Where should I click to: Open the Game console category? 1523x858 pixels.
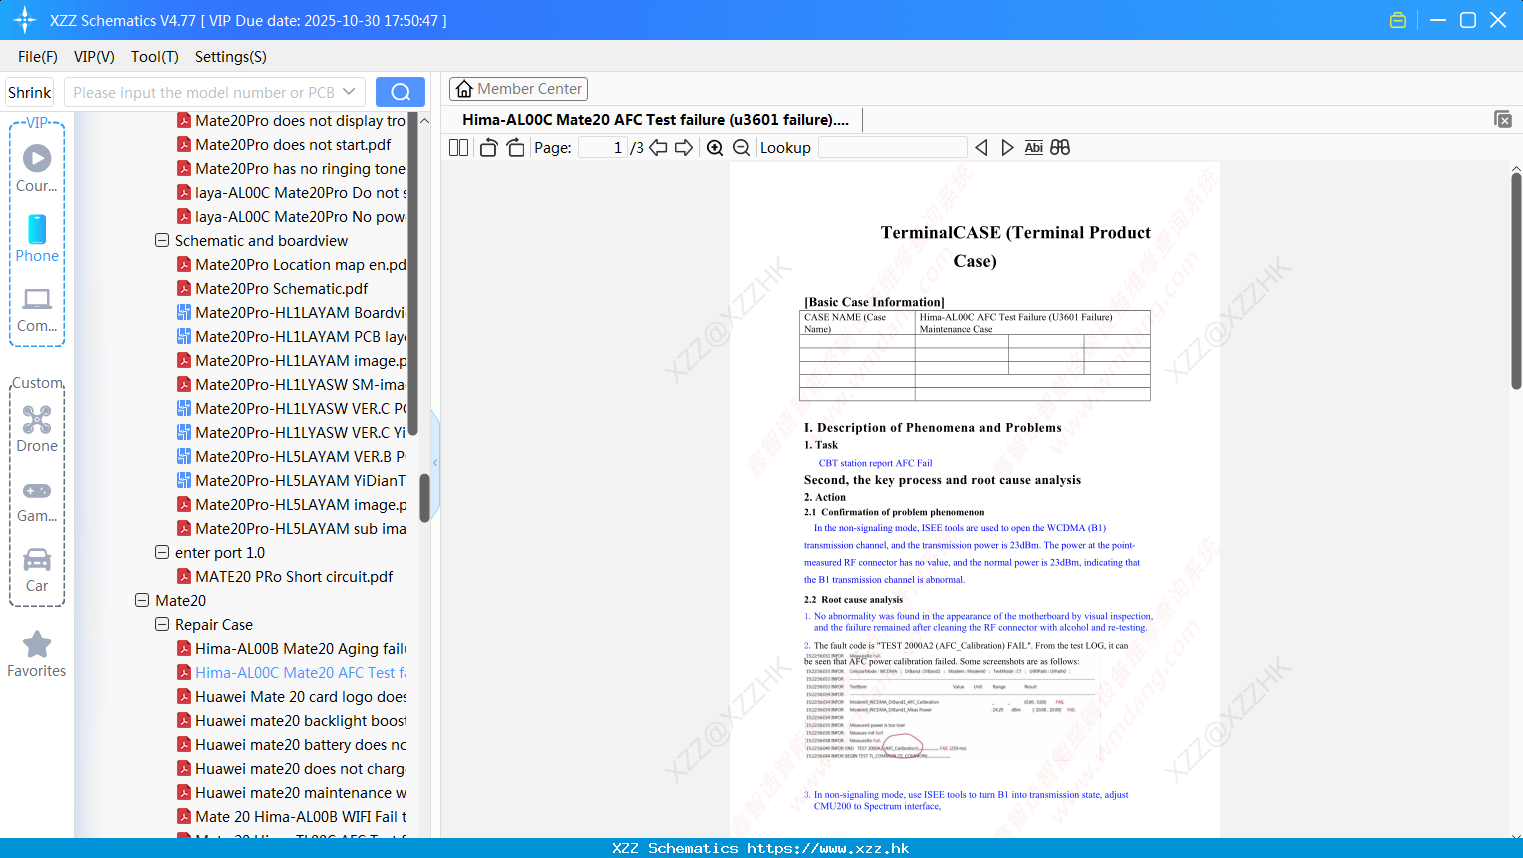[x=37, y=501]
